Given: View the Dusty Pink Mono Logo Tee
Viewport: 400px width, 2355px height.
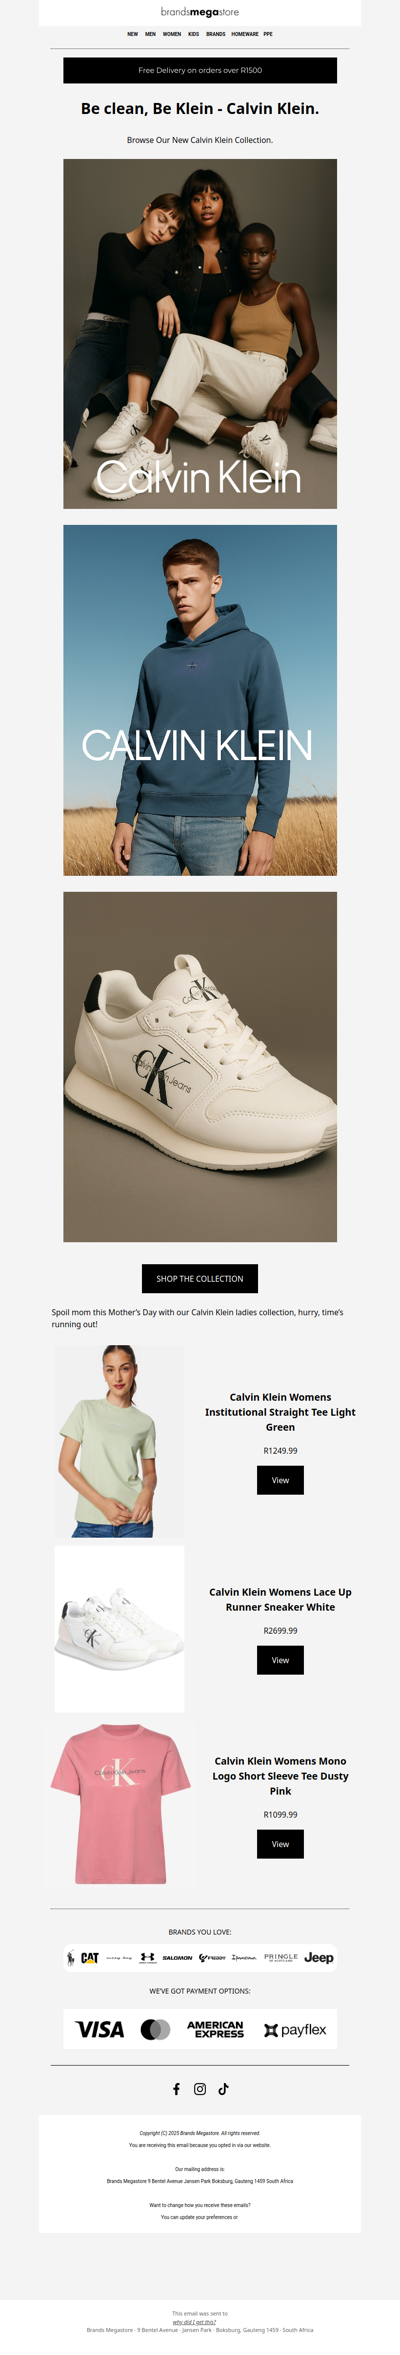Looking at the screenshot, I should tap(280, 1844).
